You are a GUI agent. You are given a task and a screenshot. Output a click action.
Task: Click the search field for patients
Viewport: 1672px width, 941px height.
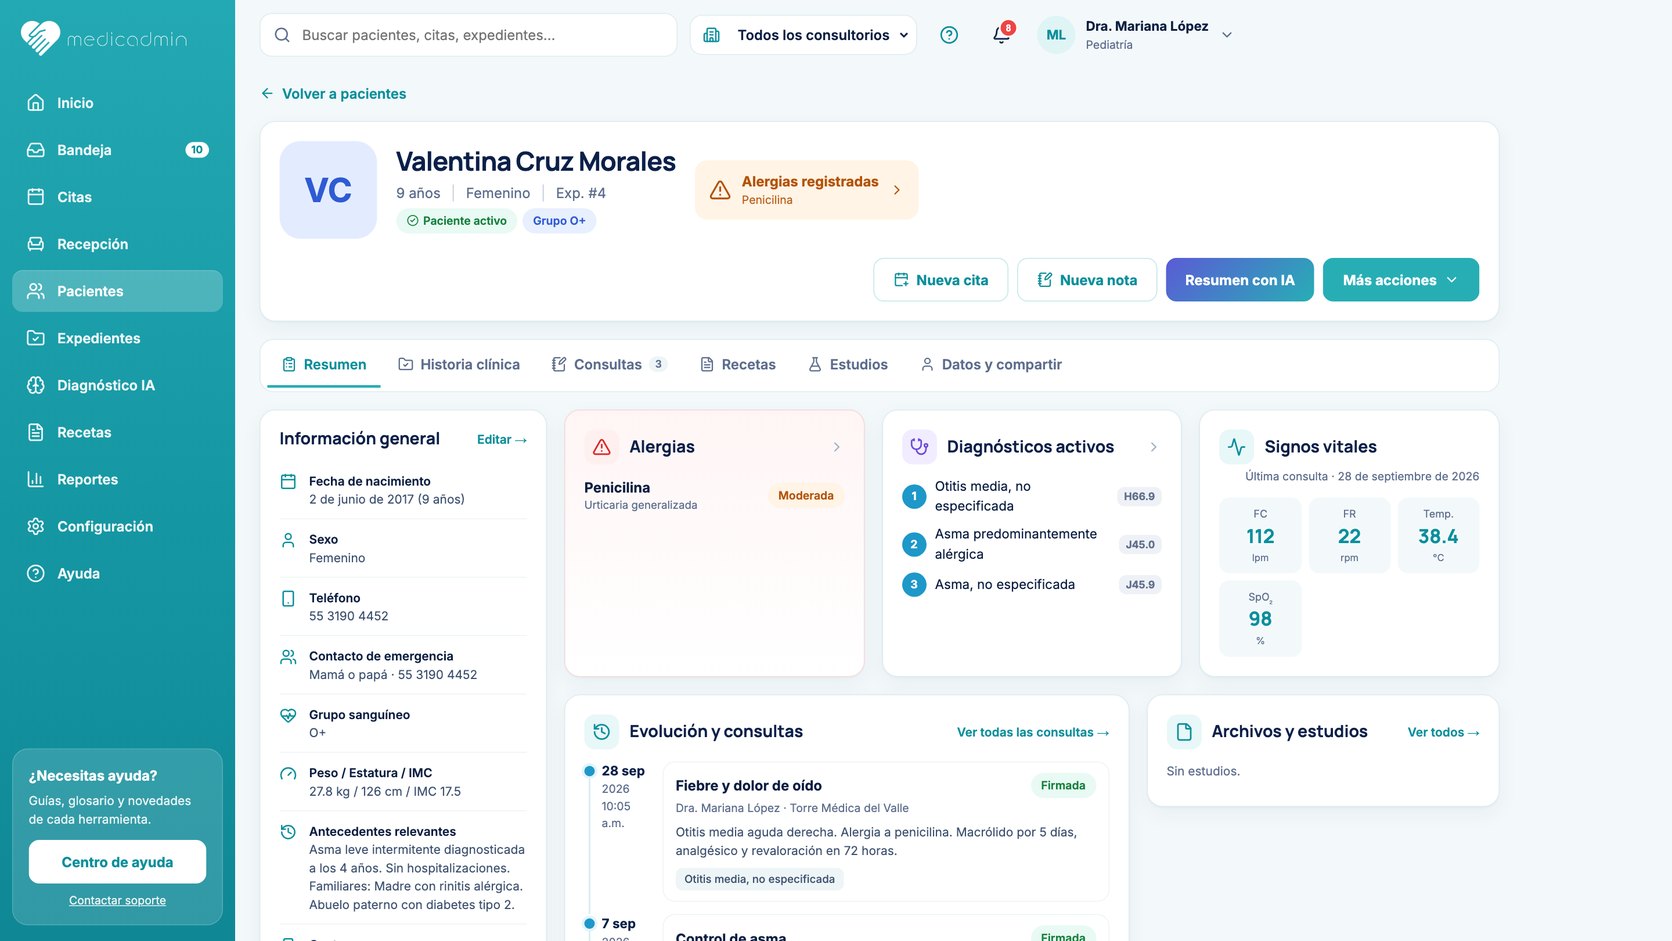(x=468, y=35)
